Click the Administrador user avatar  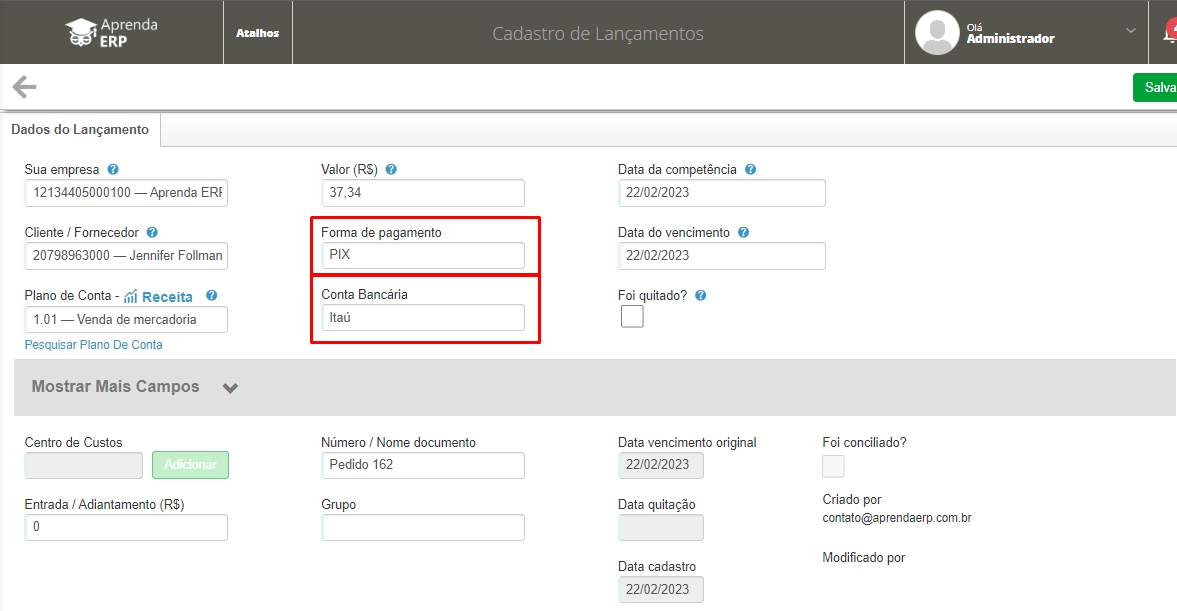click(937, 32)
